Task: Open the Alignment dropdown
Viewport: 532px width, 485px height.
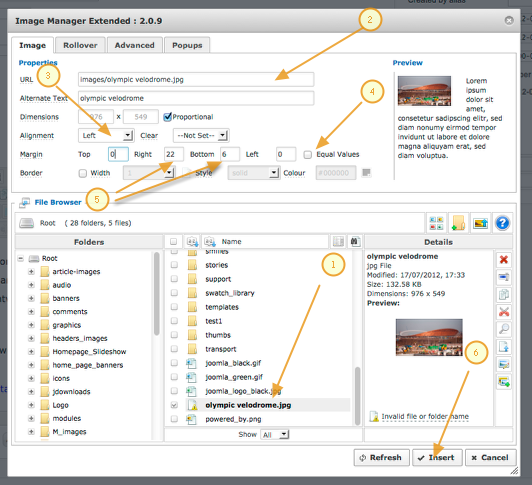Action: [106, 135]
